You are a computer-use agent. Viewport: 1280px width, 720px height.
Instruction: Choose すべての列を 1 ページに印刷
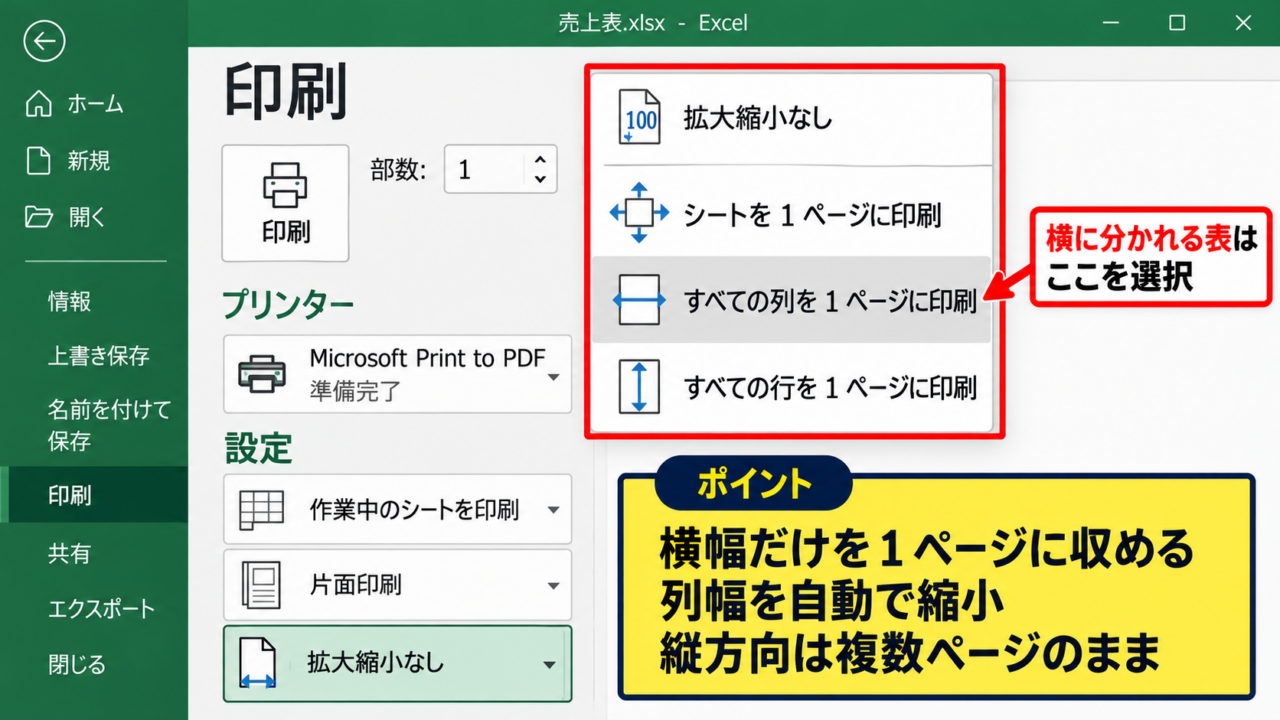click(792, 300)
